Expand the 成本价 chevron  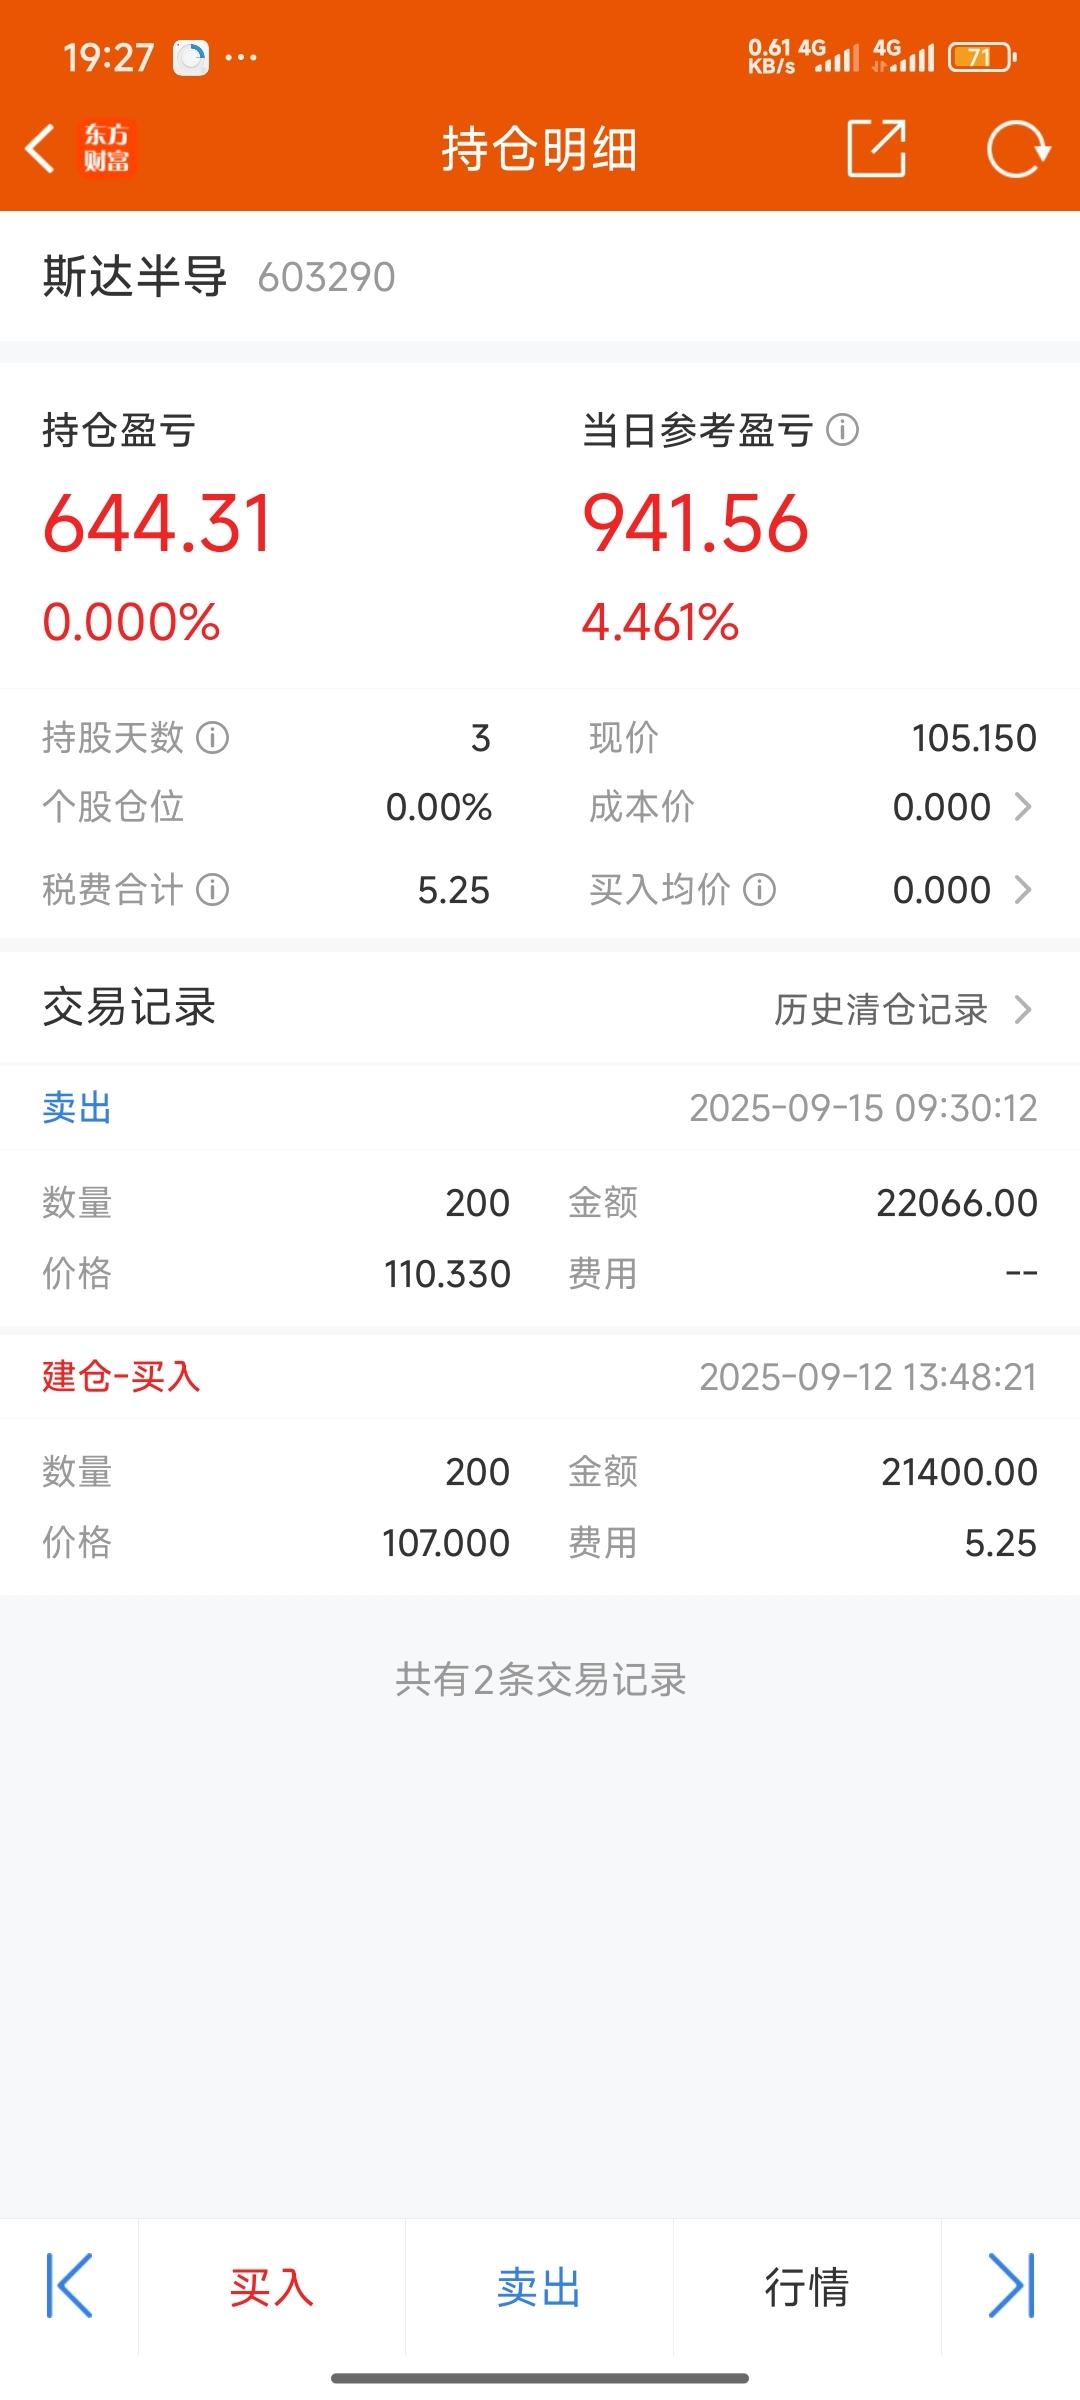tap(1023, 807)
